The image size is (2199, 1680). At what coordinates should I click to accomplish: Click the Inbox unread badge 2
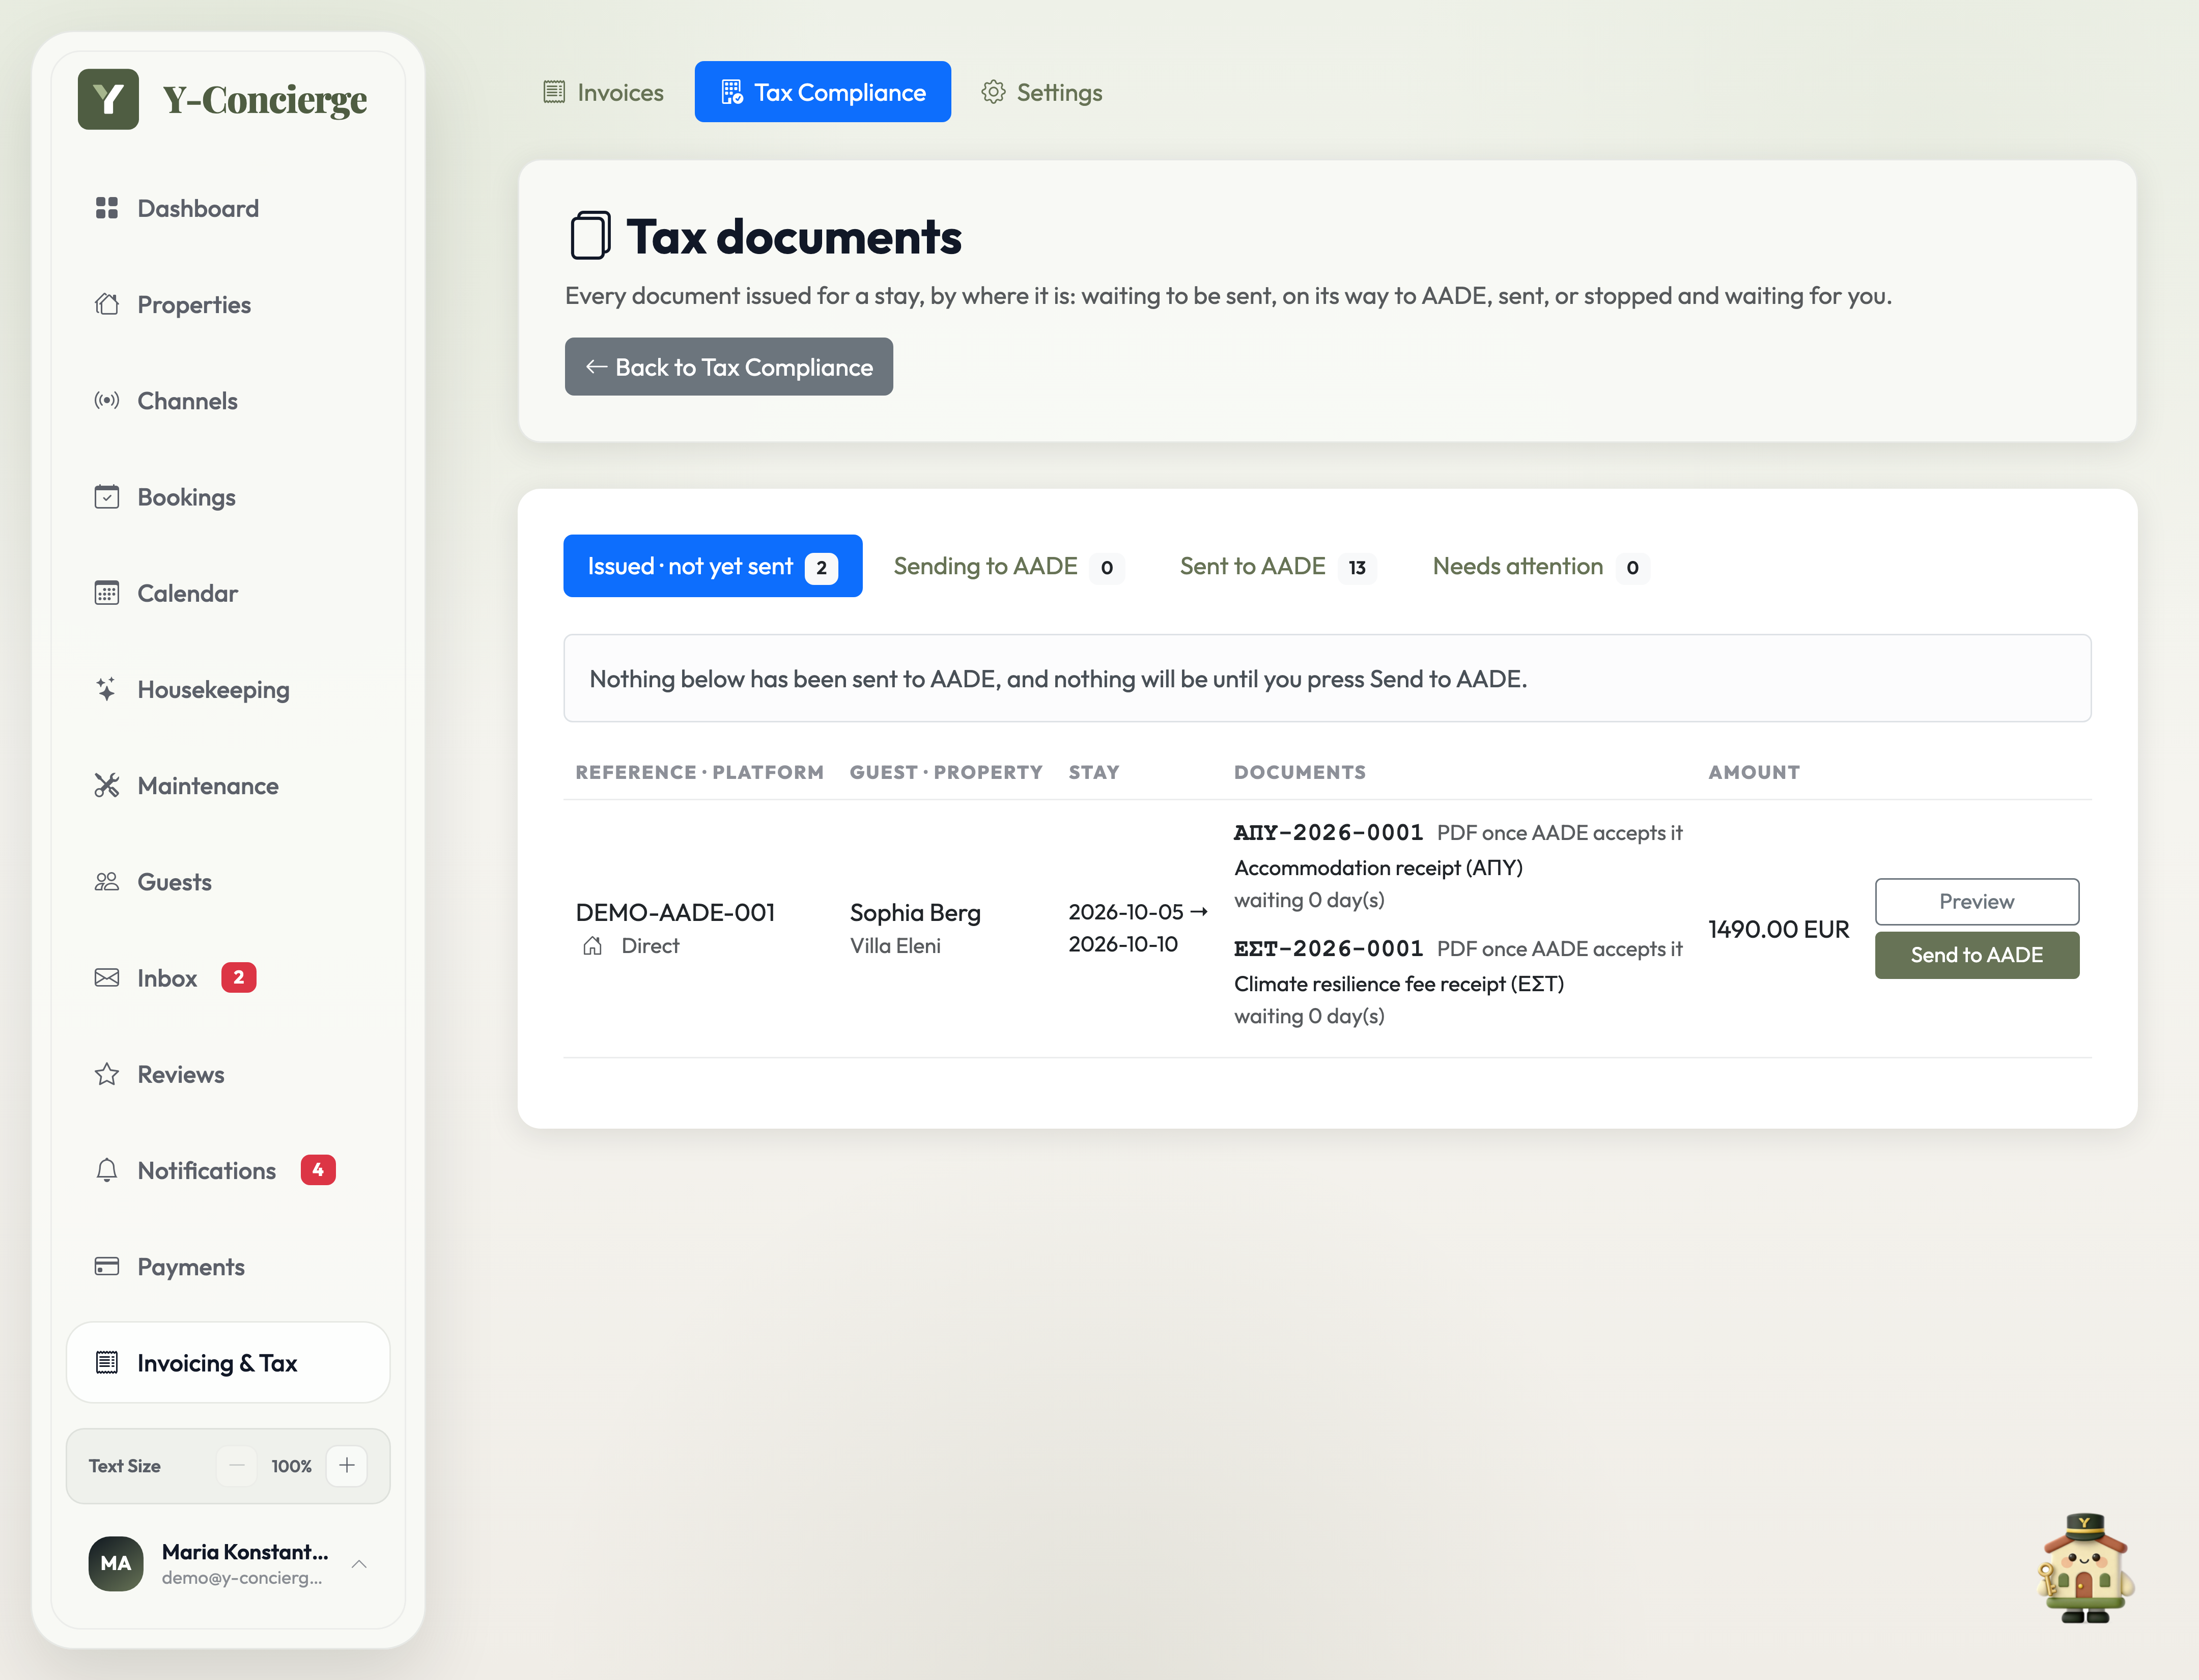[238, 977]
